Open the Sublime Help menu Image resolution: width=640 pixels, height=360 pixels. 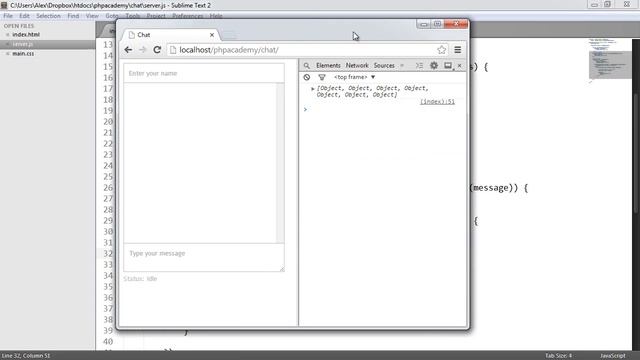216,16
